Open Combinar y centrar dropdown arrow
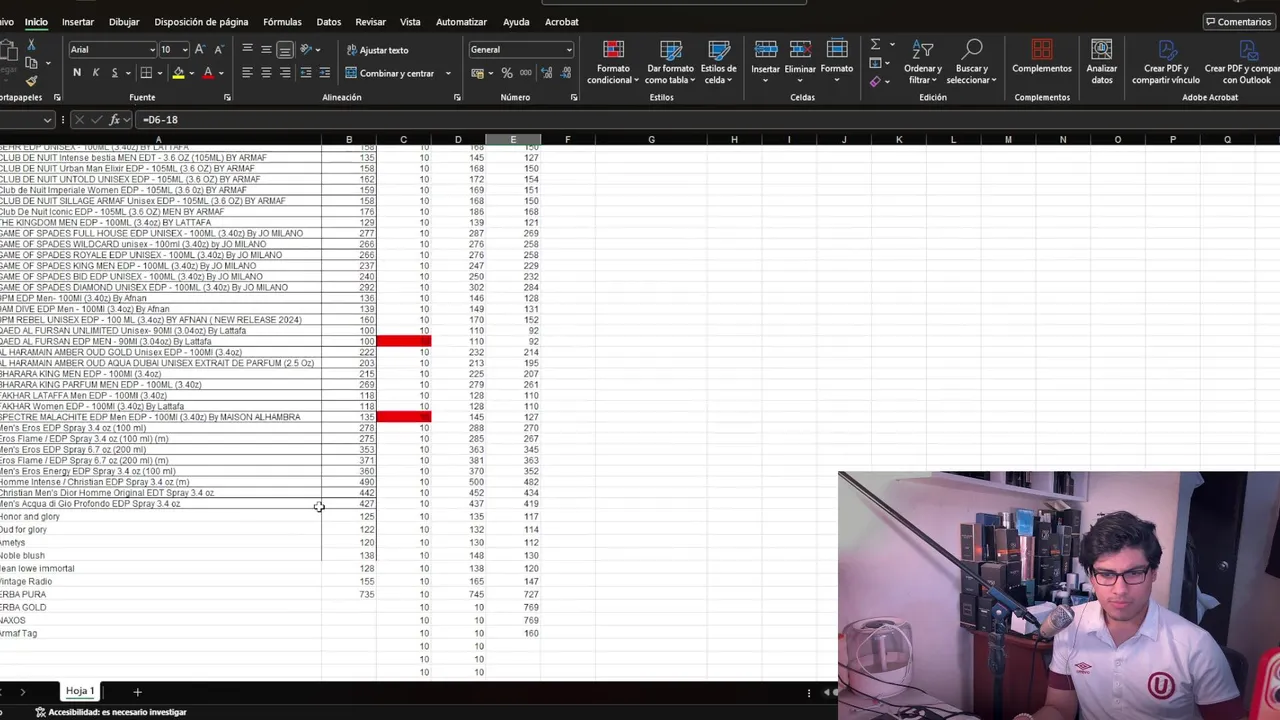Screen dimensions: 1280x720 [448, 73]
